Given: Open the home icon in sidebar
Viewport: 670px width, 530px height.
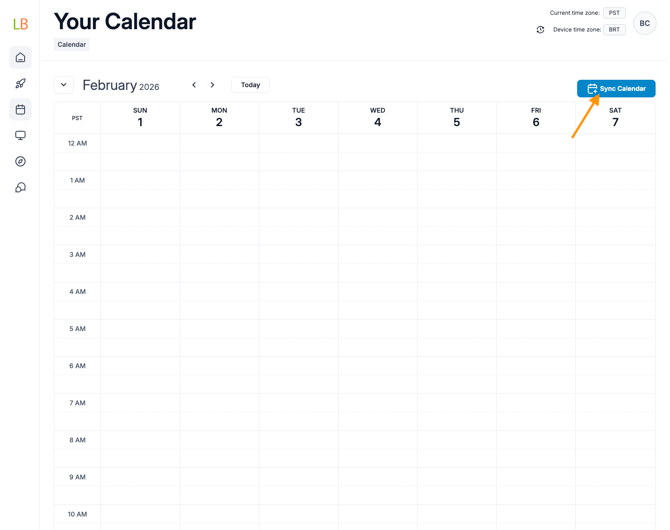Looking at the screenshot, I should click(x=20, y=58).
